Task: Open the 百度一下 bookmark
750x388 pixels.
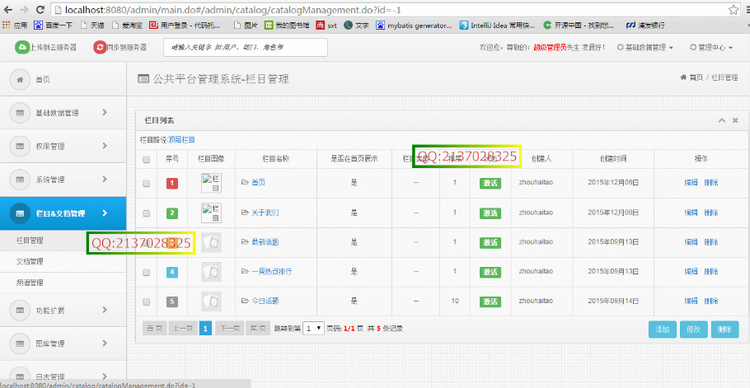Action: pyautogui.click(x=53, y=25)
